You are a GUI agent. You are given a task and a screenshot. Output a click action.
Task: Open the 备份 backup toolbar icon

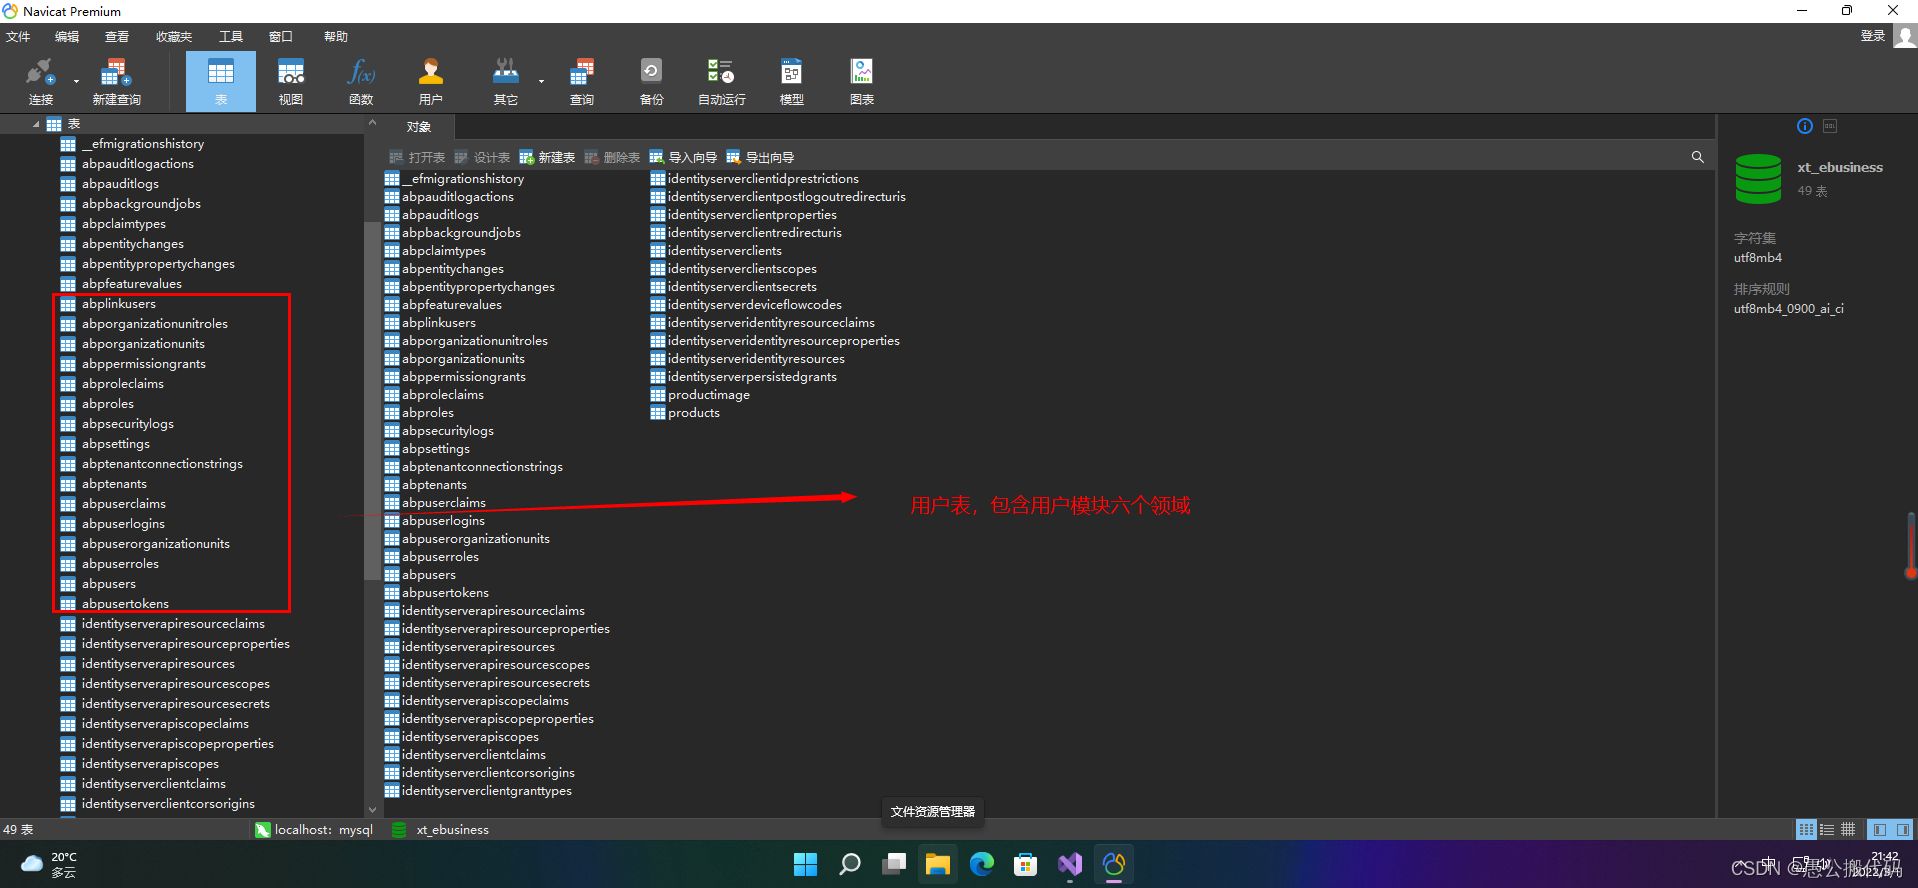coord(651,81)
